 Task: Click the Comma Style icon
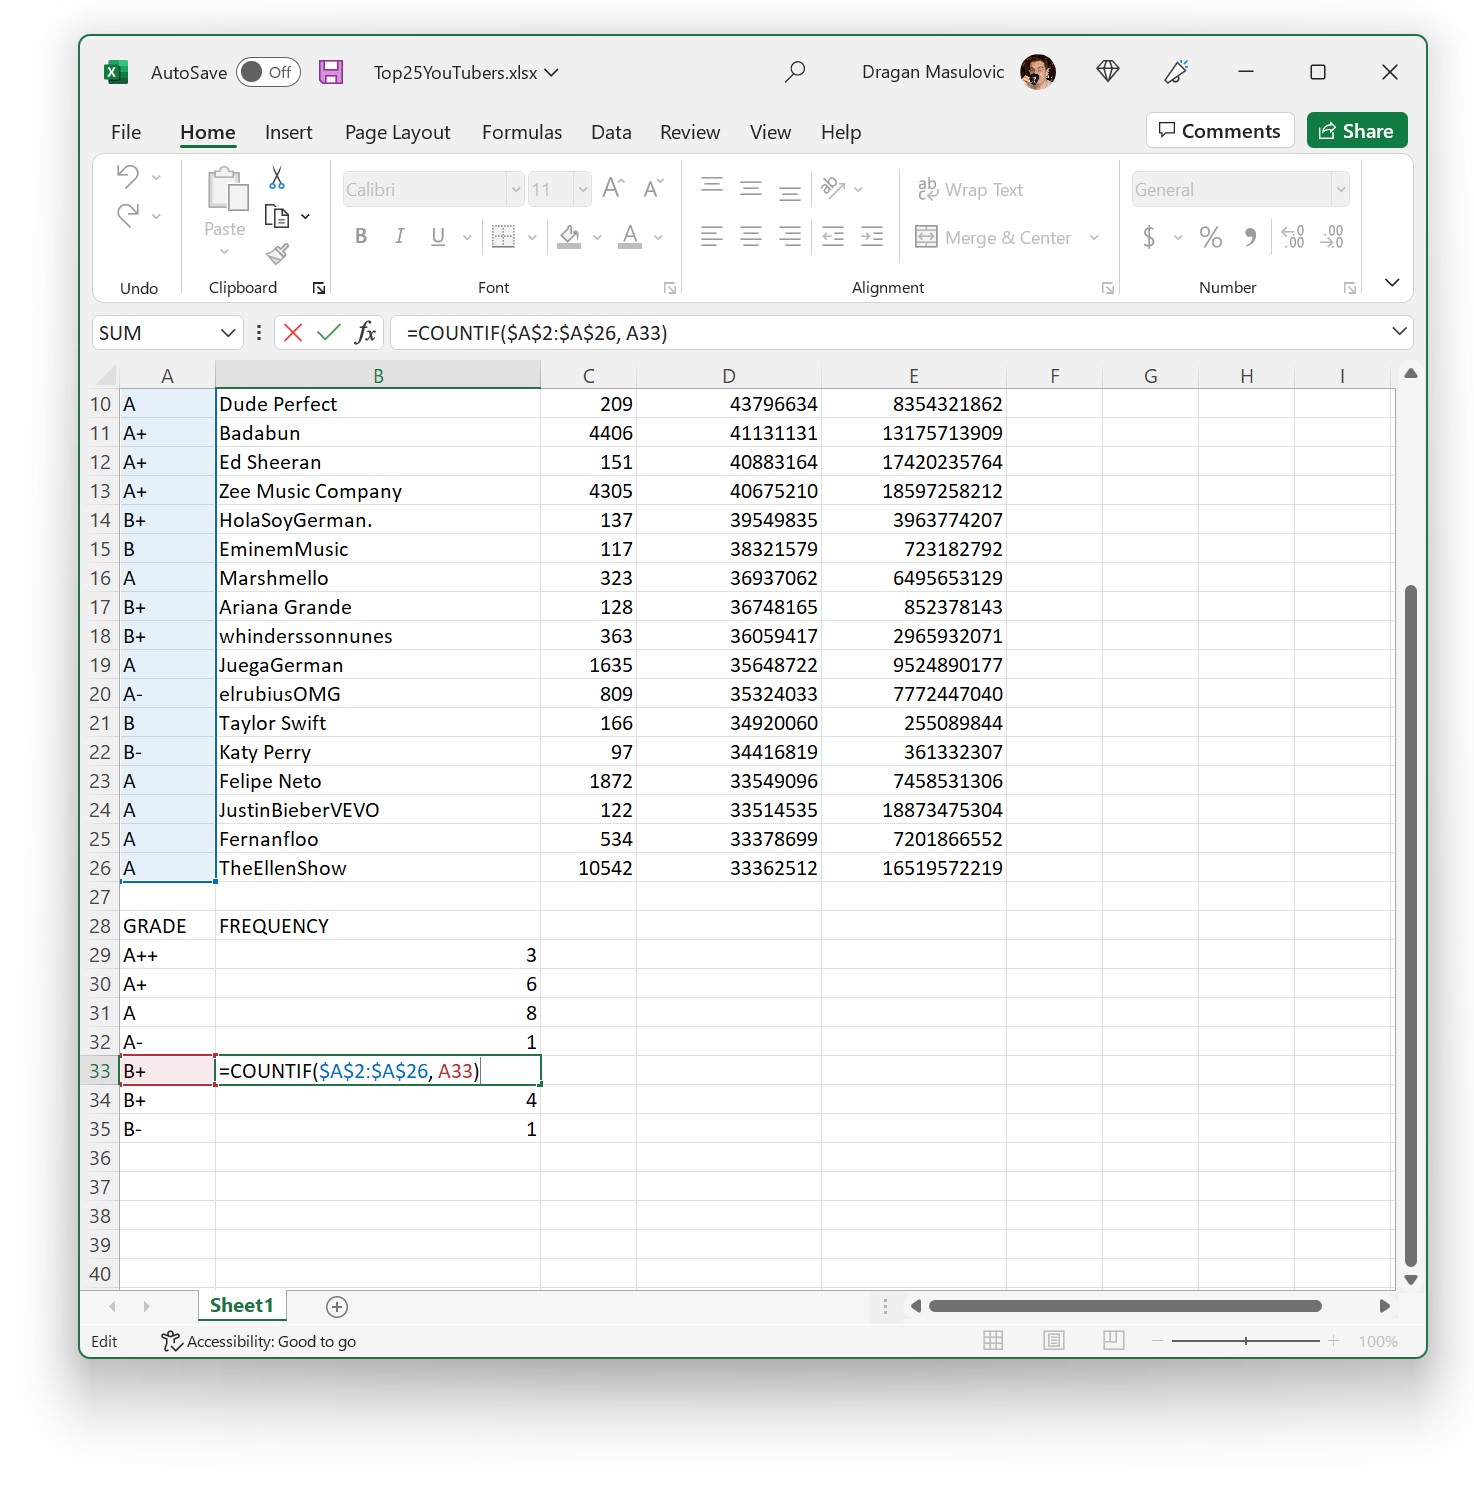click(1250, 237)
